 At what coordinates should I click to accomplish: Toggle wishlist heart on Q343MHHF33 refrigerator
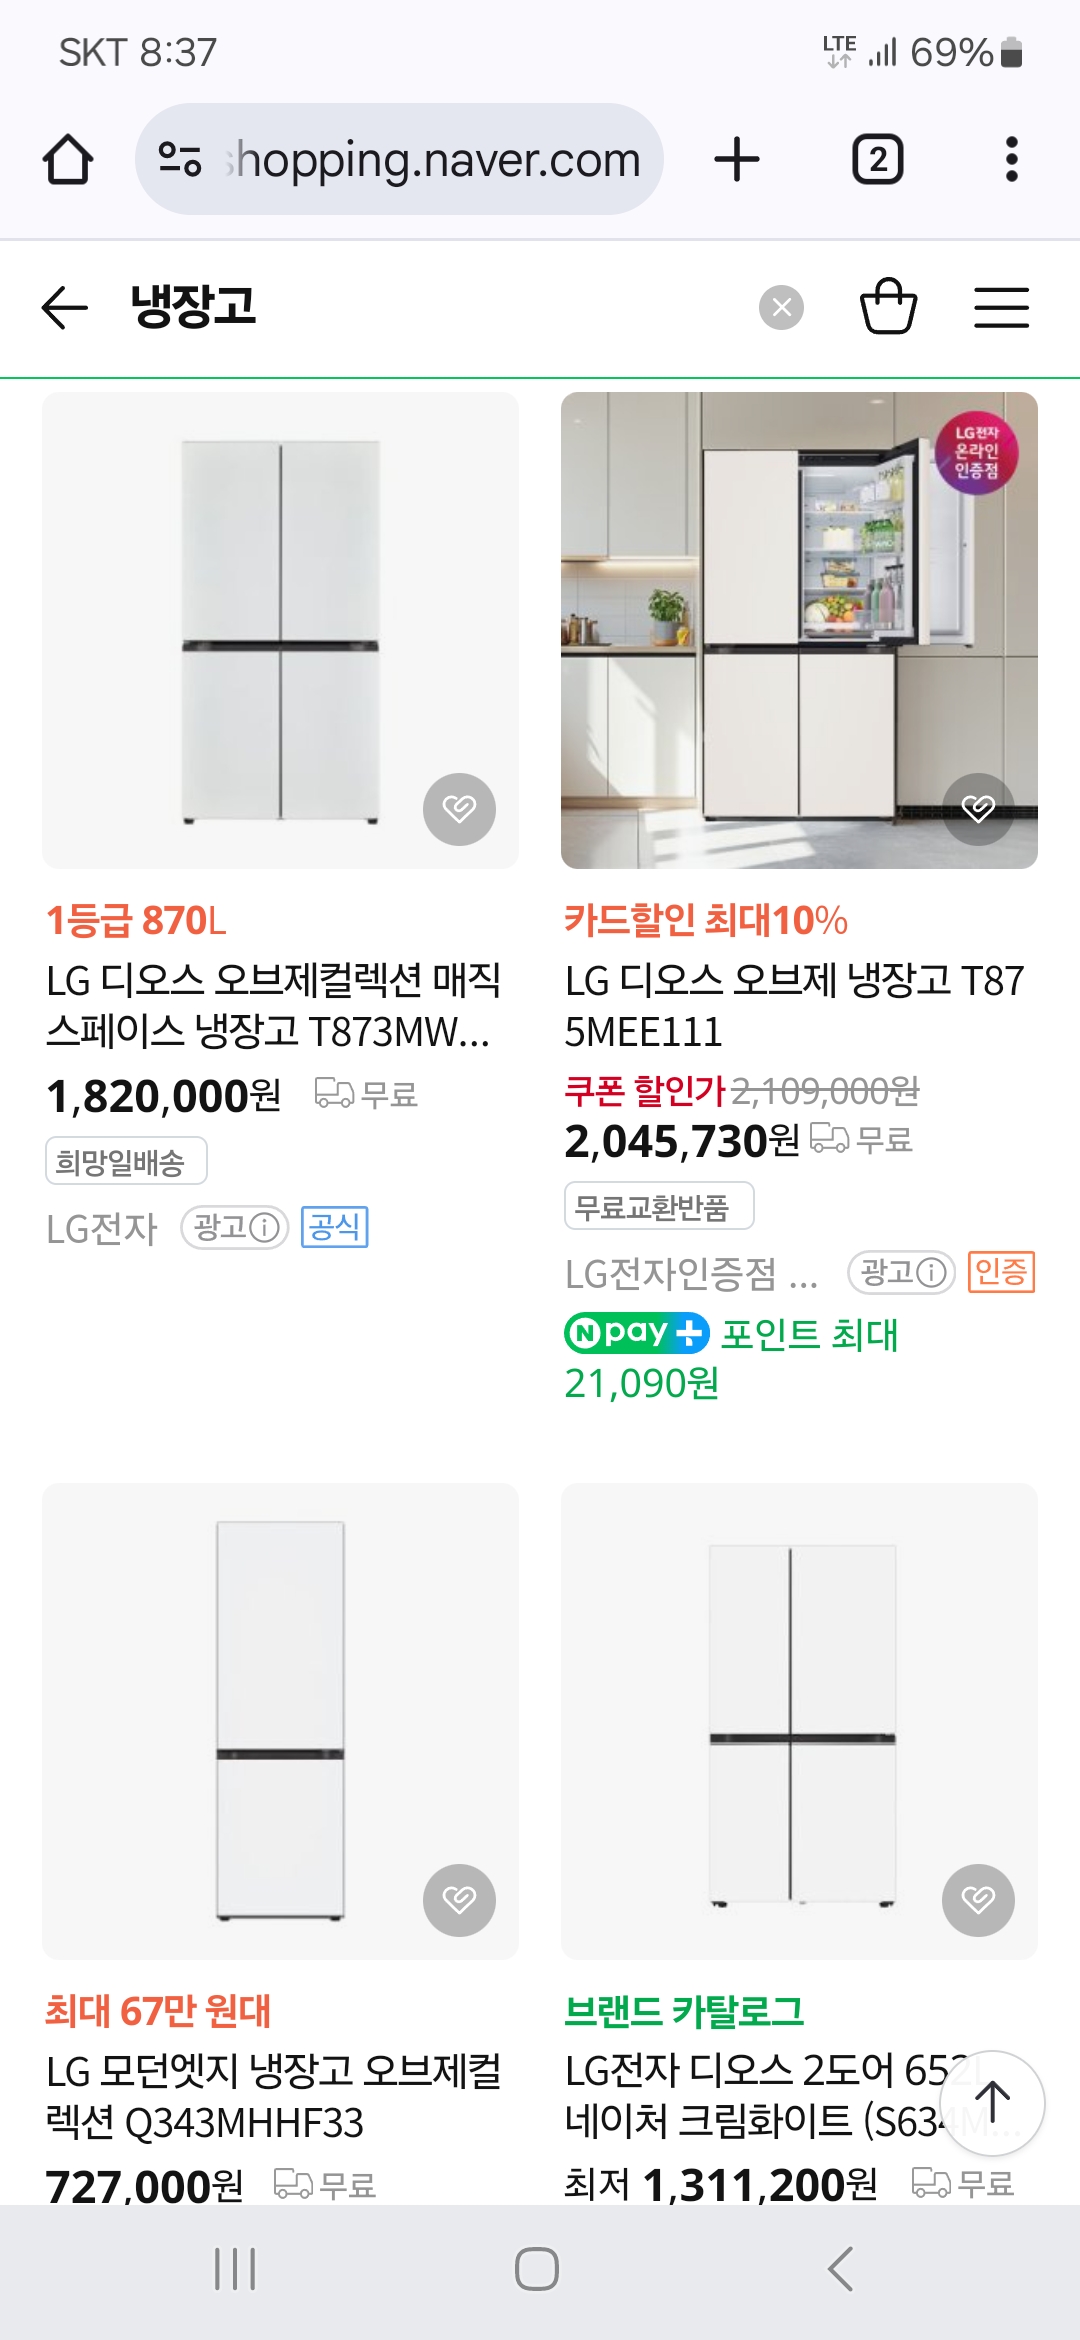[x=459, y=1900]
